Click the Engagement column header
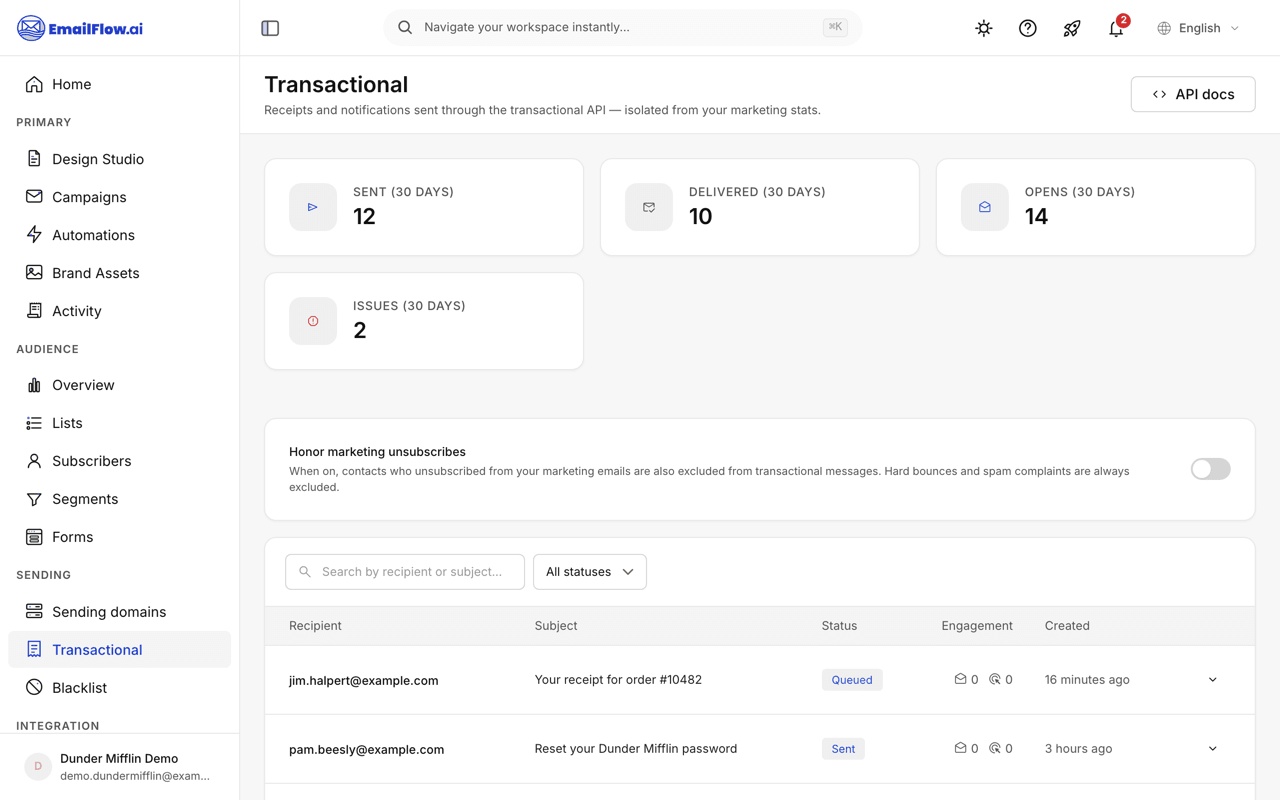The width and height of the screenshot is (1280, 800). (x=977, y=626)
